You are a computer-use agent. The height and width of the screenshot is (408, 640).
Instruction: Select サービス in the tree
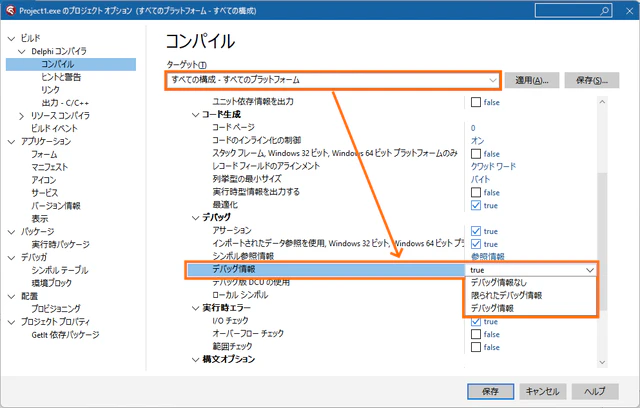[44, 193]
